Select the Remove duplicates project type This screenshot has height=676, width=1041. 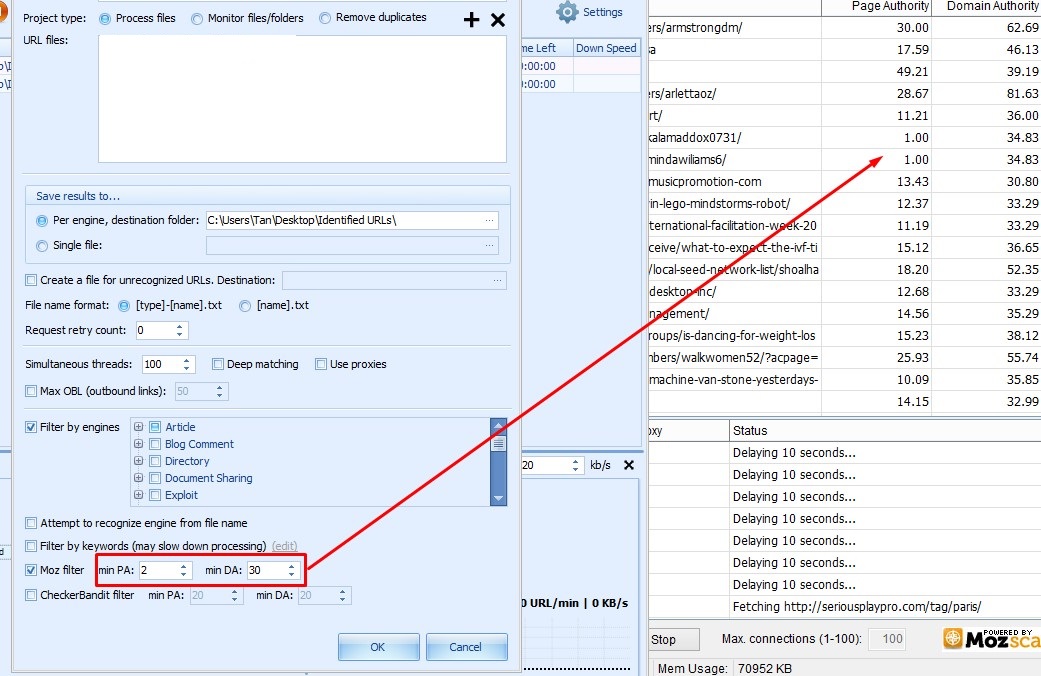coord(325,18)
